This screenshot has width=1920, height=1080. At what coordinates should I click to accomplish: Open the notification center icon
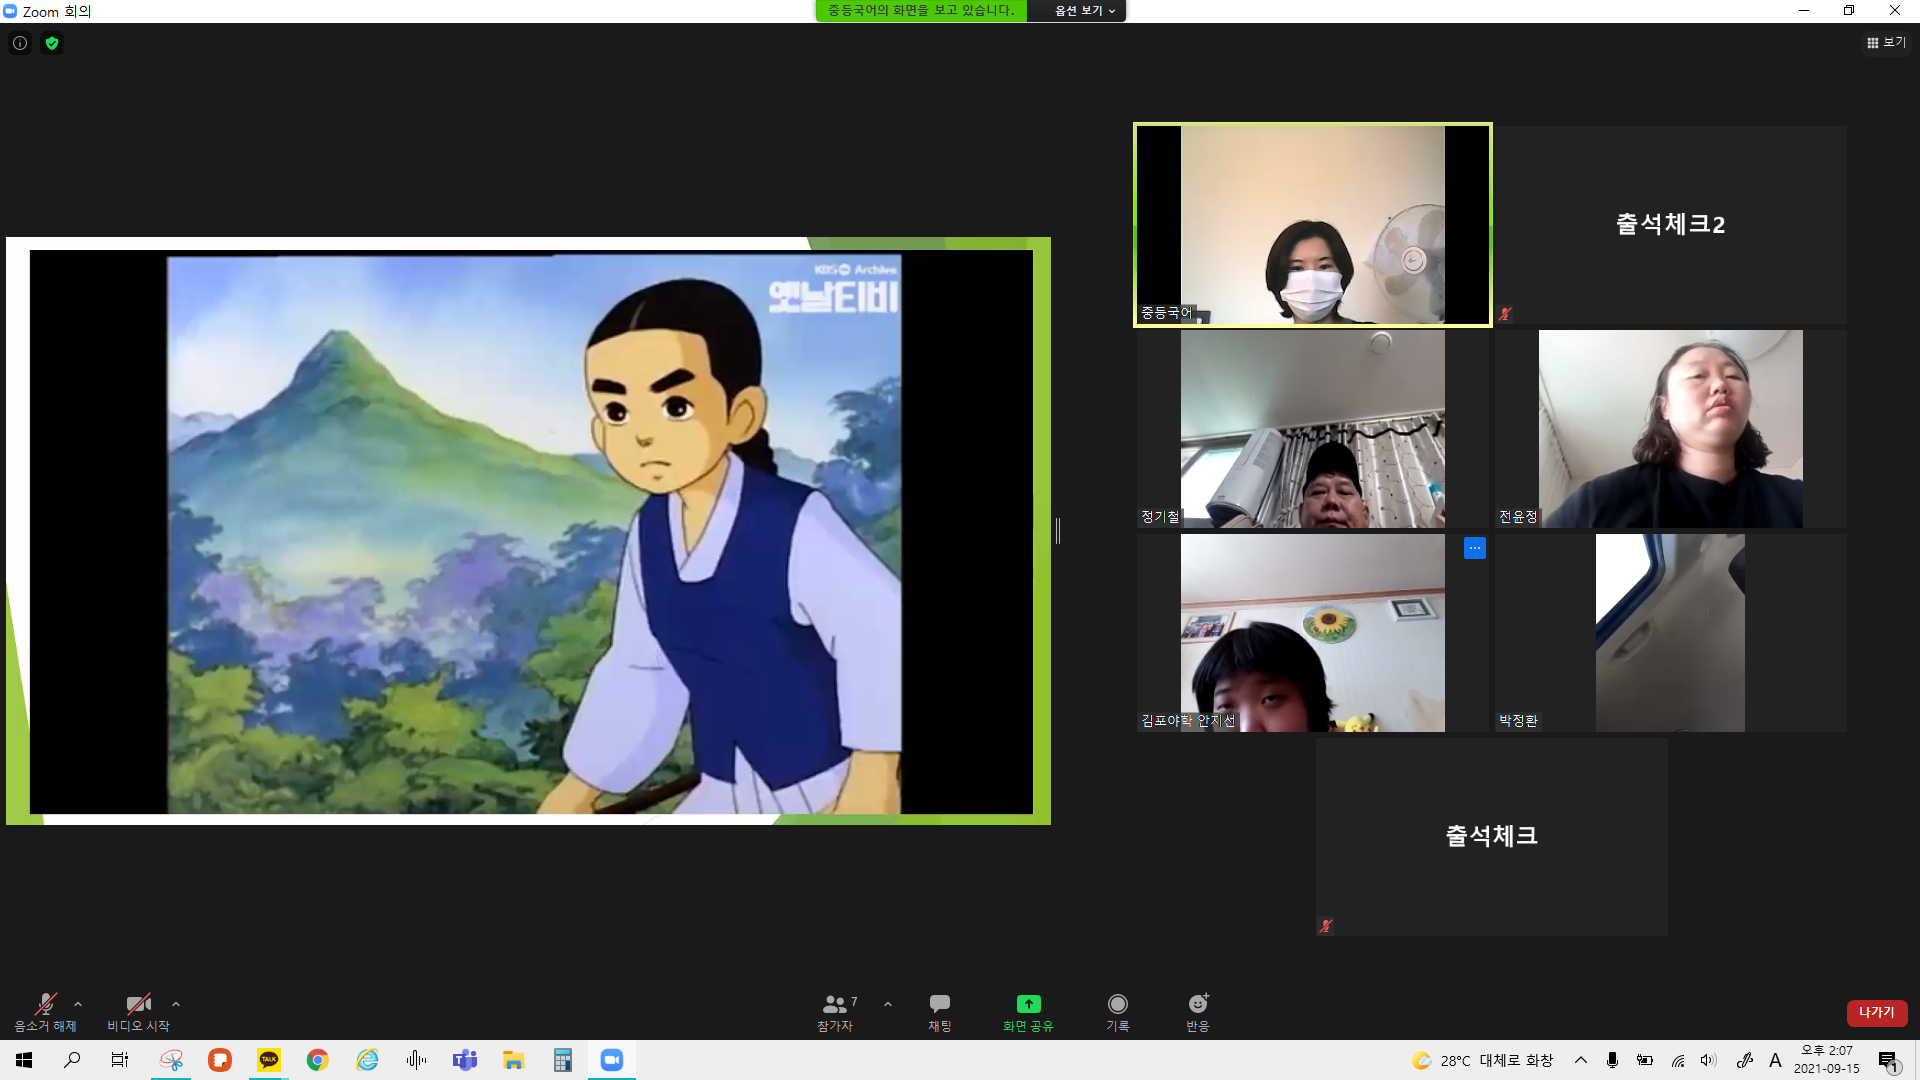tap(1888, 1060)
